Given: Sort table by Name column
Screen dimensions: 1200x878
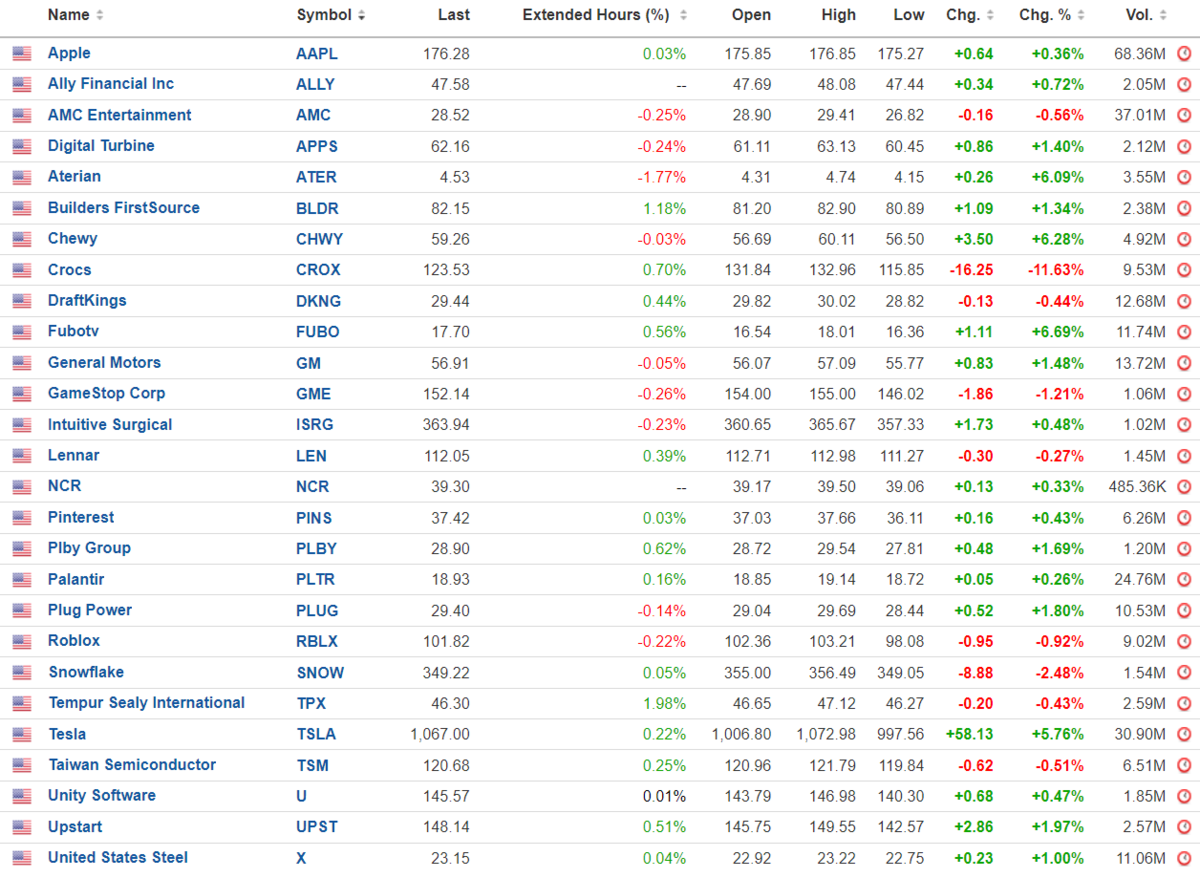Looking at the screenshot, I should (x=76, y=15).
